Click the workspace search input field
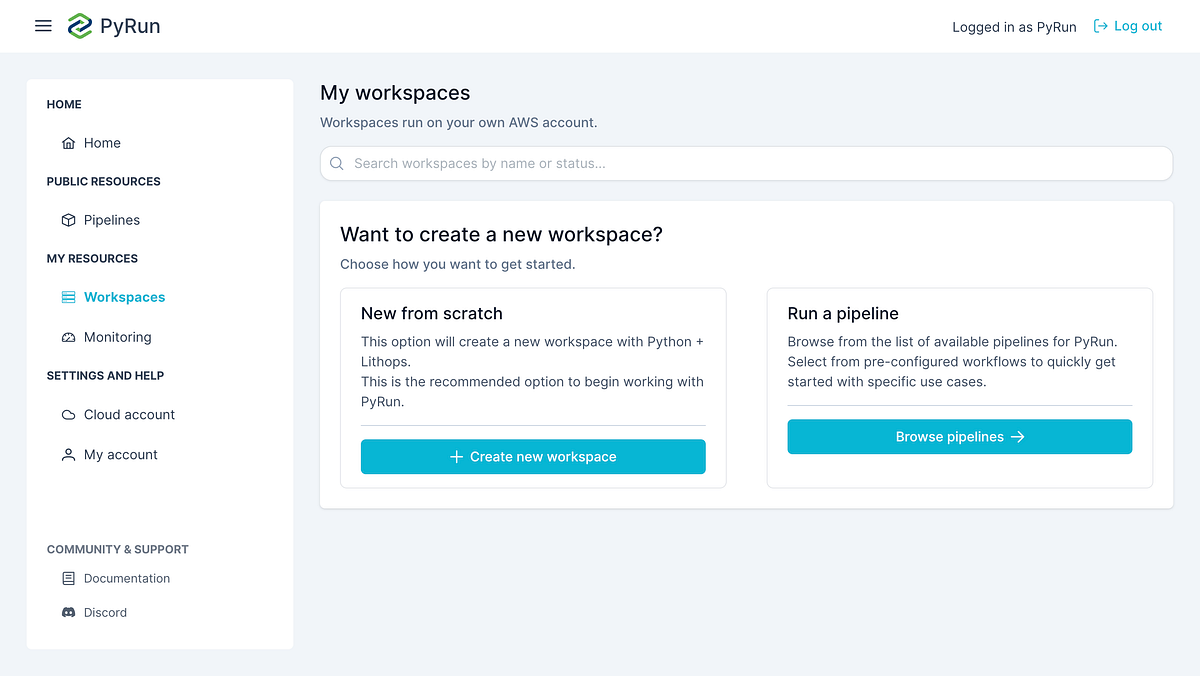 pos(746,163)
